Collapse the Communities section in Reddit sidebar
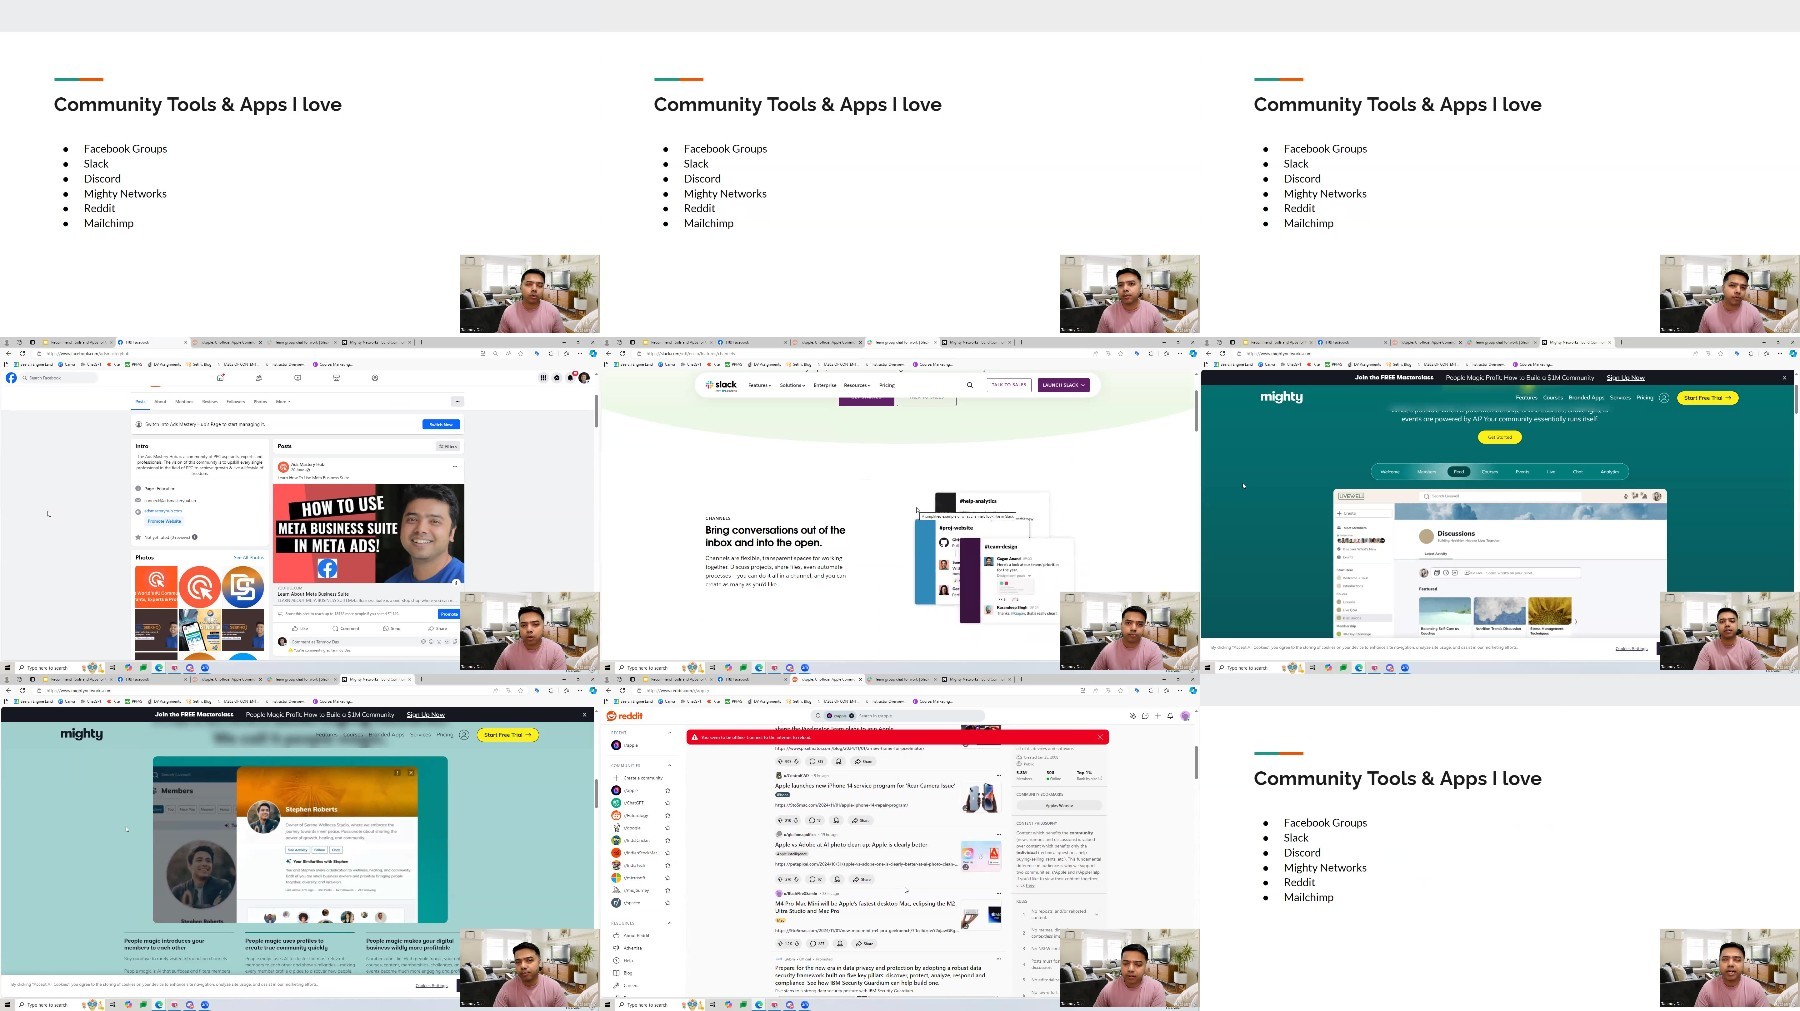Viewport: 1800px width, 1011px height. point(668,765)
